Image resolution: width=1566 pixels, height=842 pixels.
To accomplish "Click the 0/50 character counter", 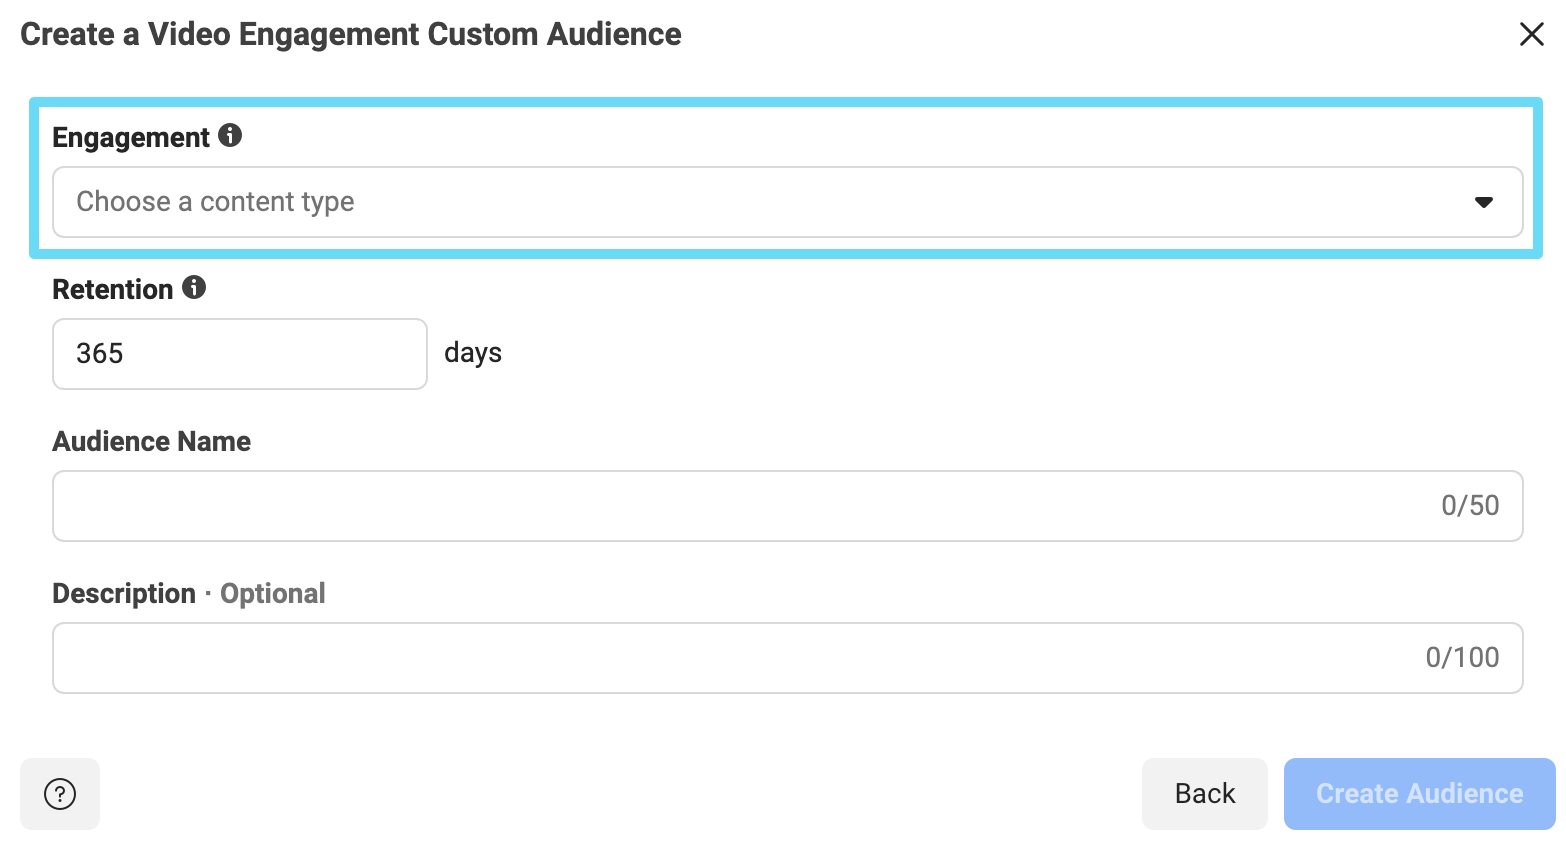I will point(1470,505).
